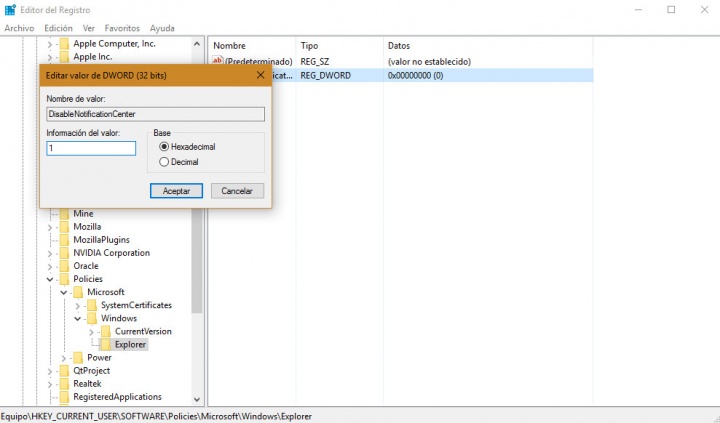Select the RegisteredApplications key label
Screen dimensions: 720x423
[118, 397]
